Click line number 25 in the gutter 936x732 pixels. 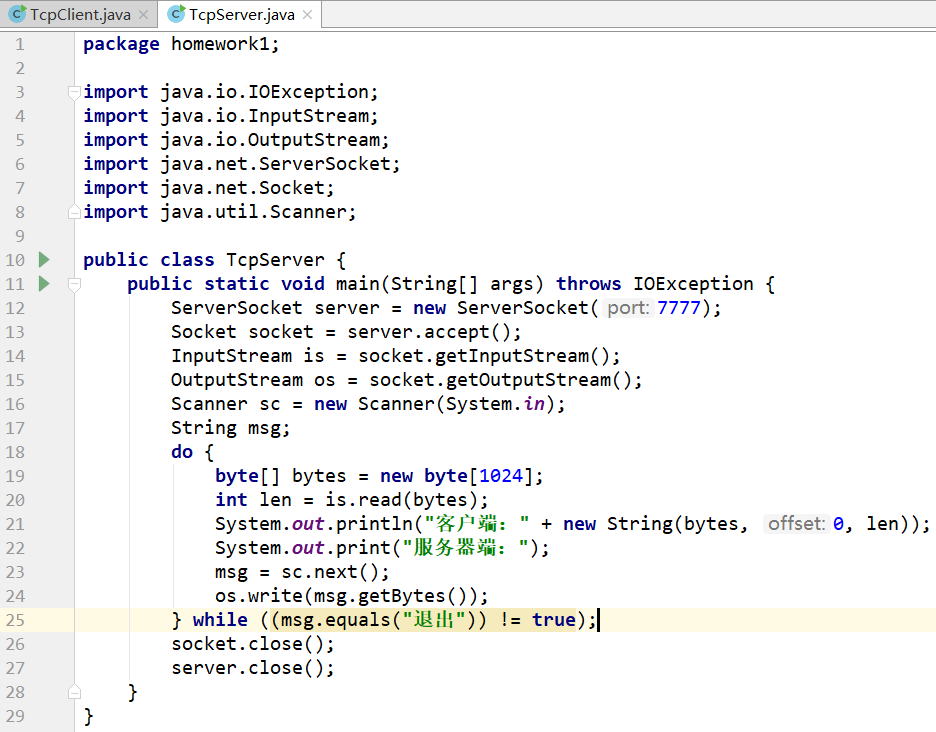[16, 620]
